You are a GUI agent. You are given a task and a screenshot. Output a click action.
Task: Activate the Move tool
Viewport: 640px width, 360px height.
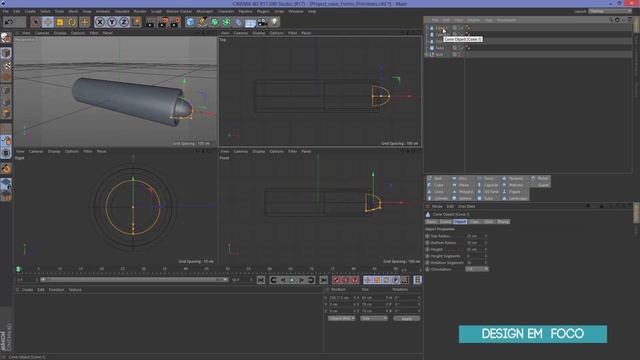click(48, 22)
